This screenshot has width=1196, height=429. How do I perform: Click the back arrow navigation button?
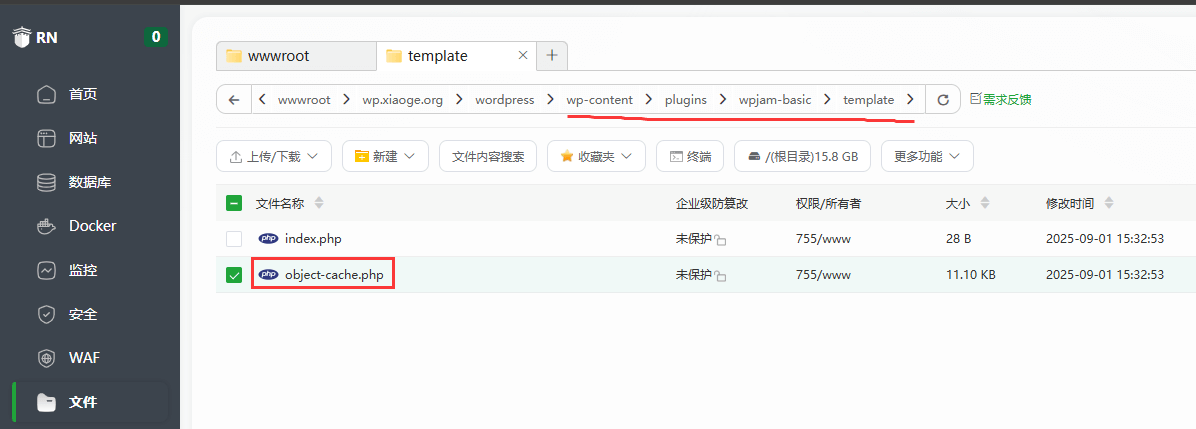tap(233, 100)
